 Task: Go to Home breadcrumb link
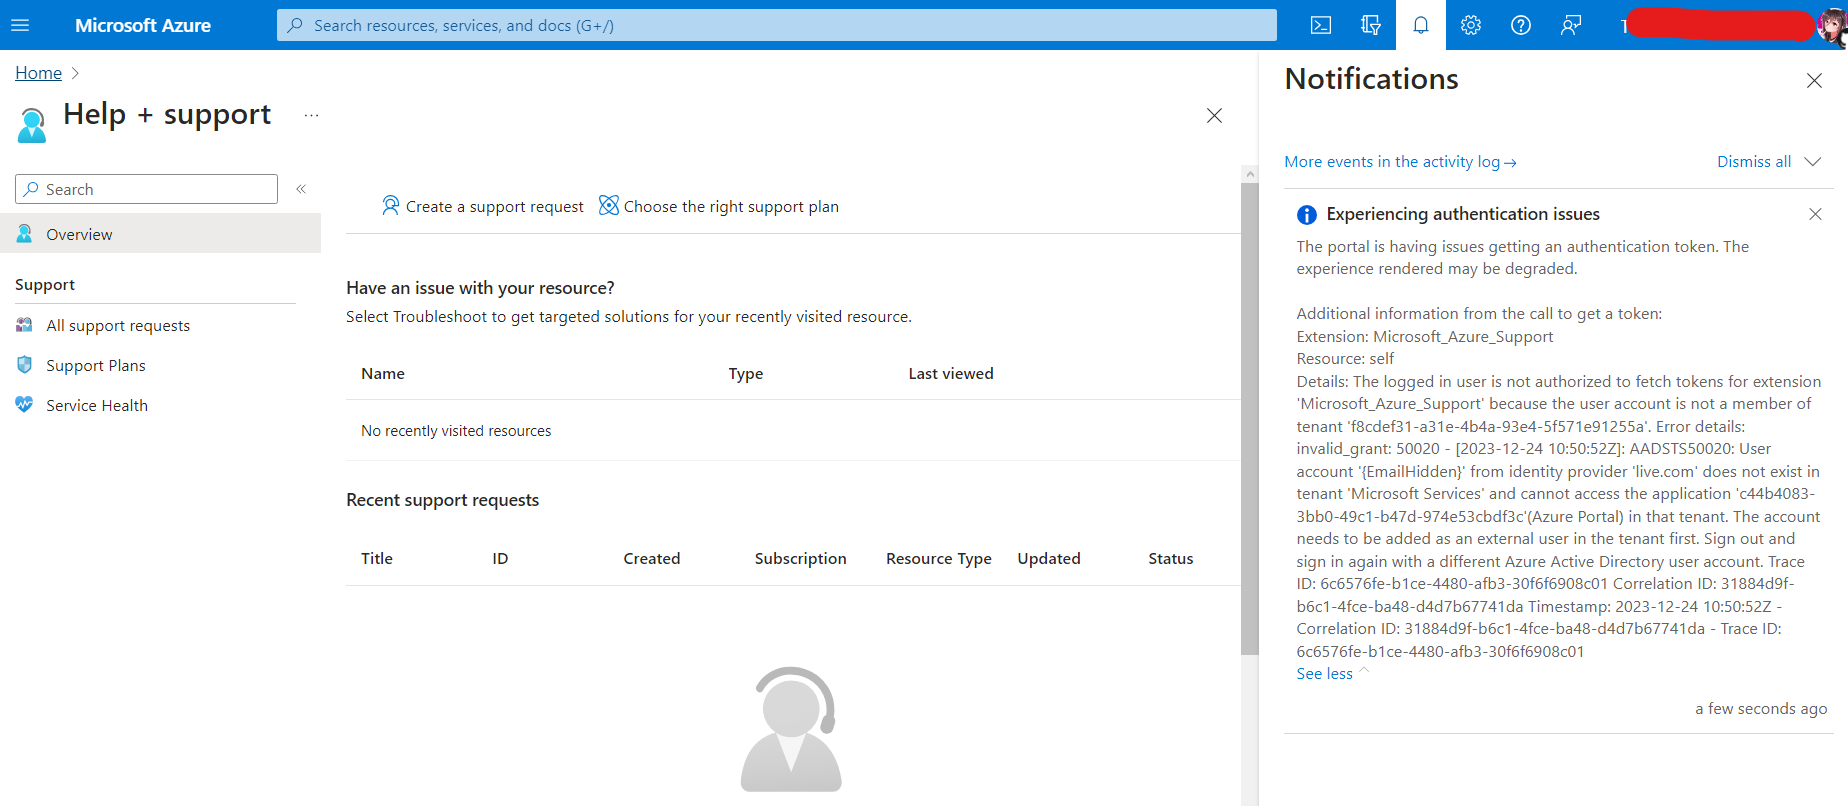click(38, 73)
